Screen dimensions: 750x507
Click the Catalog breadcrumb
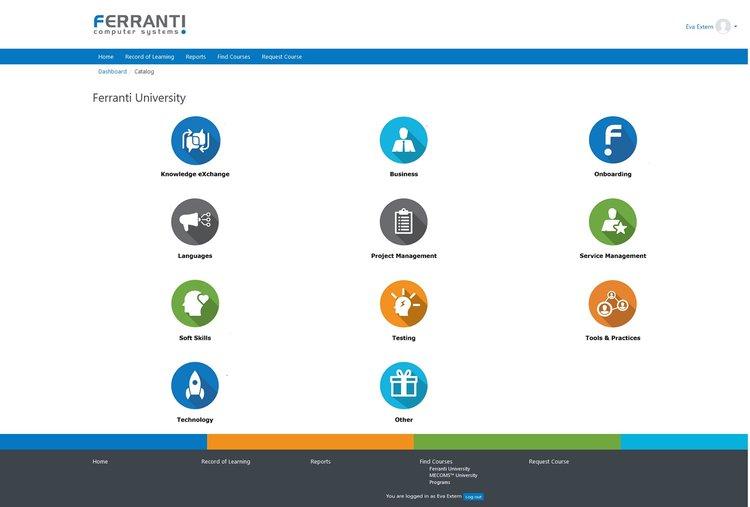click(x=144, y=71)
